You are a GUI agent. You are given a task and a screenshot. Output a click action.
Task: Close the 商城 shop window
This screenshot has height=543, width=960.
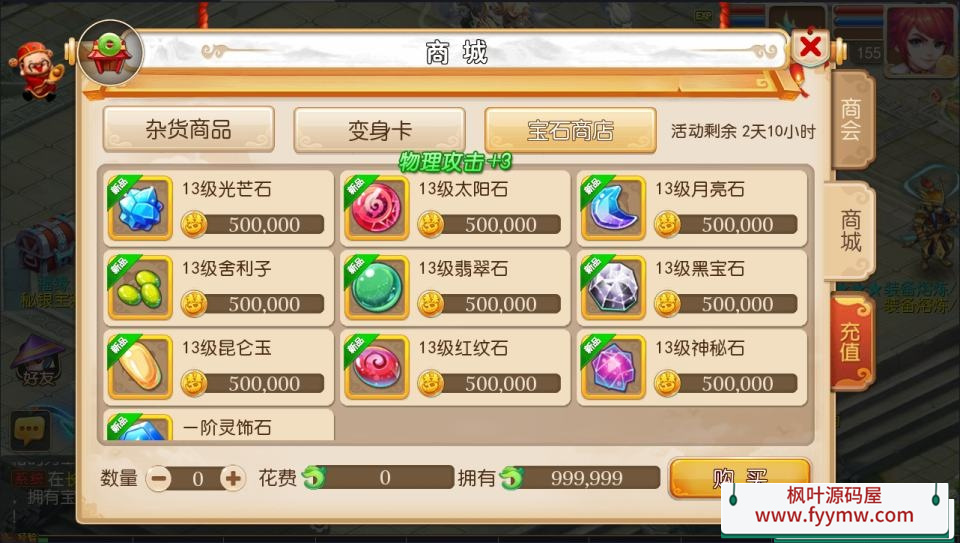click(811, 47)
